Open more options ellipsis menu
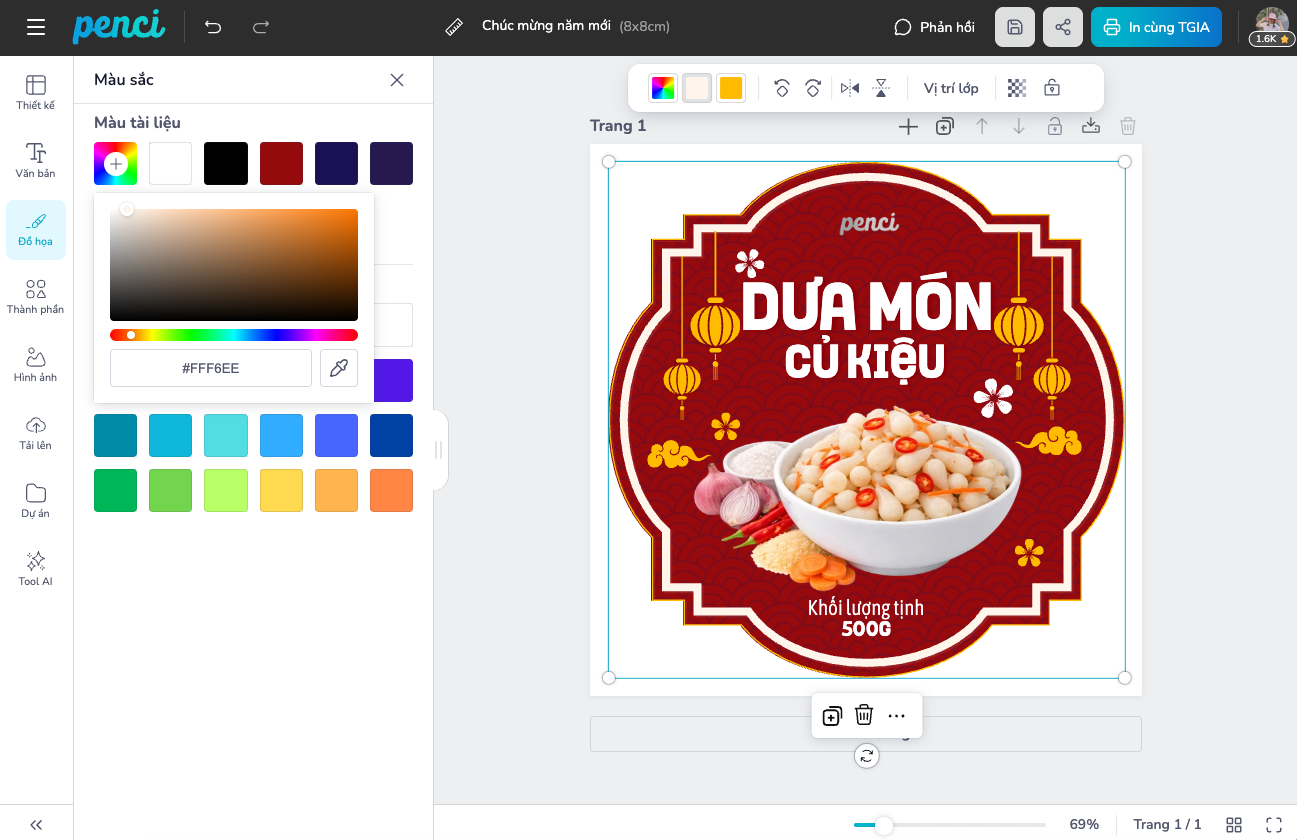This screenshot has height=840, width=1297. pyautogui.click(x=896, y=715)
